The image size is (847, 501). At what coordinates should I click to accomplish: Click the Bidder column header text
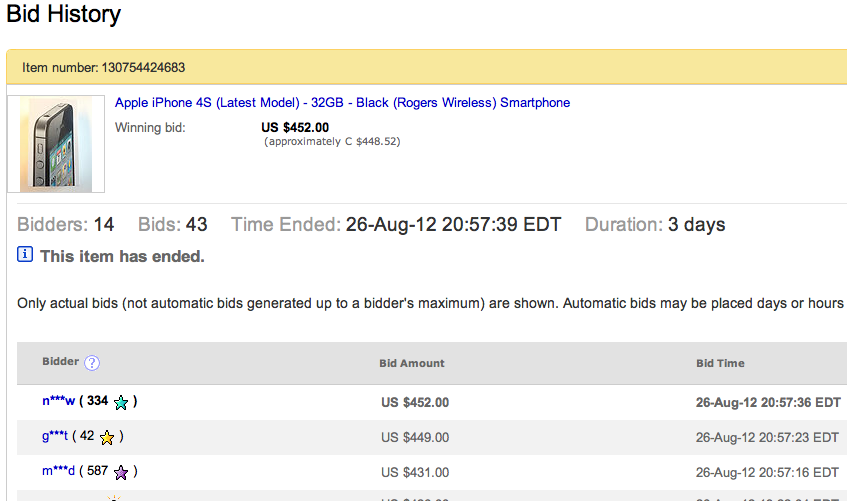pyautogui.click(x=60, y=362)
